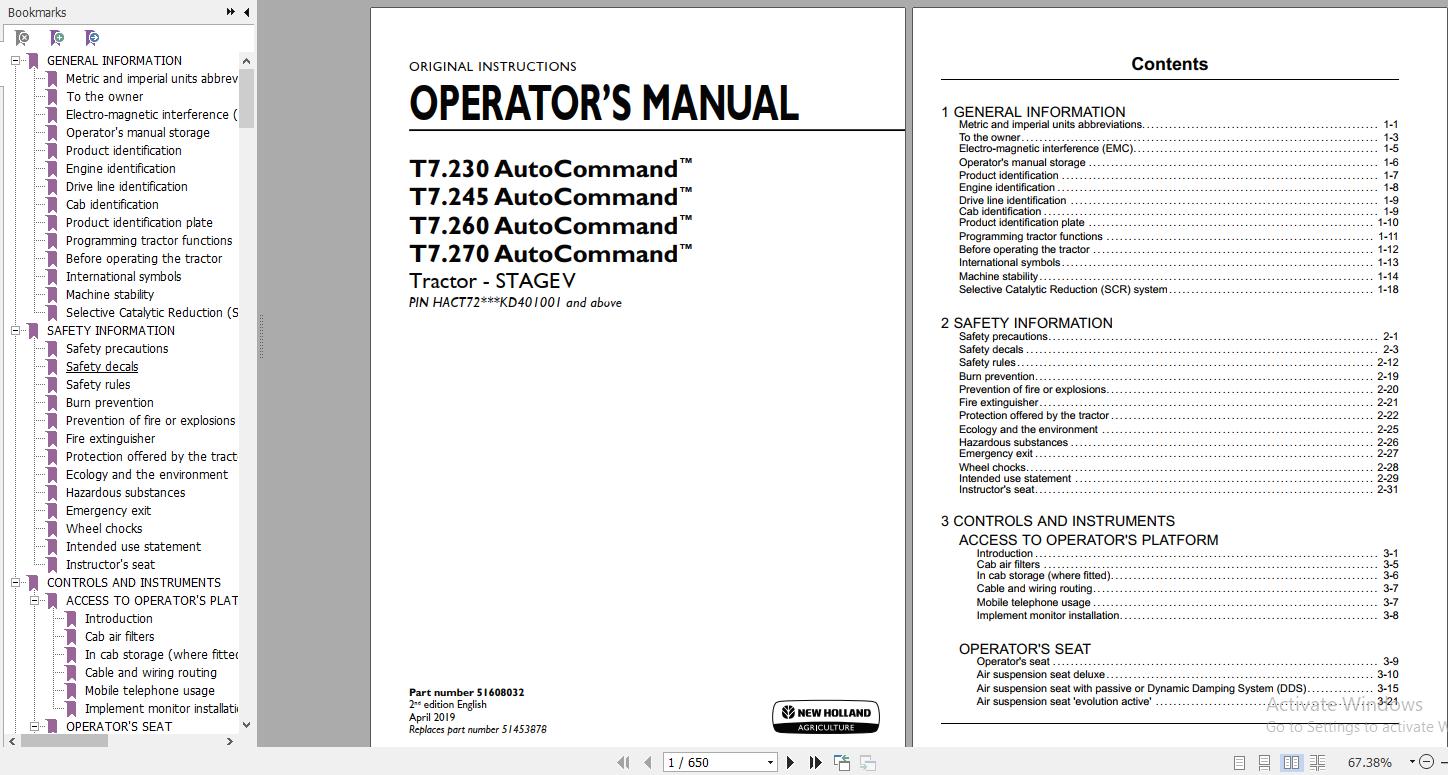
Task: Toggle the highlighted facing pages view
Action: pos(1291,762)
